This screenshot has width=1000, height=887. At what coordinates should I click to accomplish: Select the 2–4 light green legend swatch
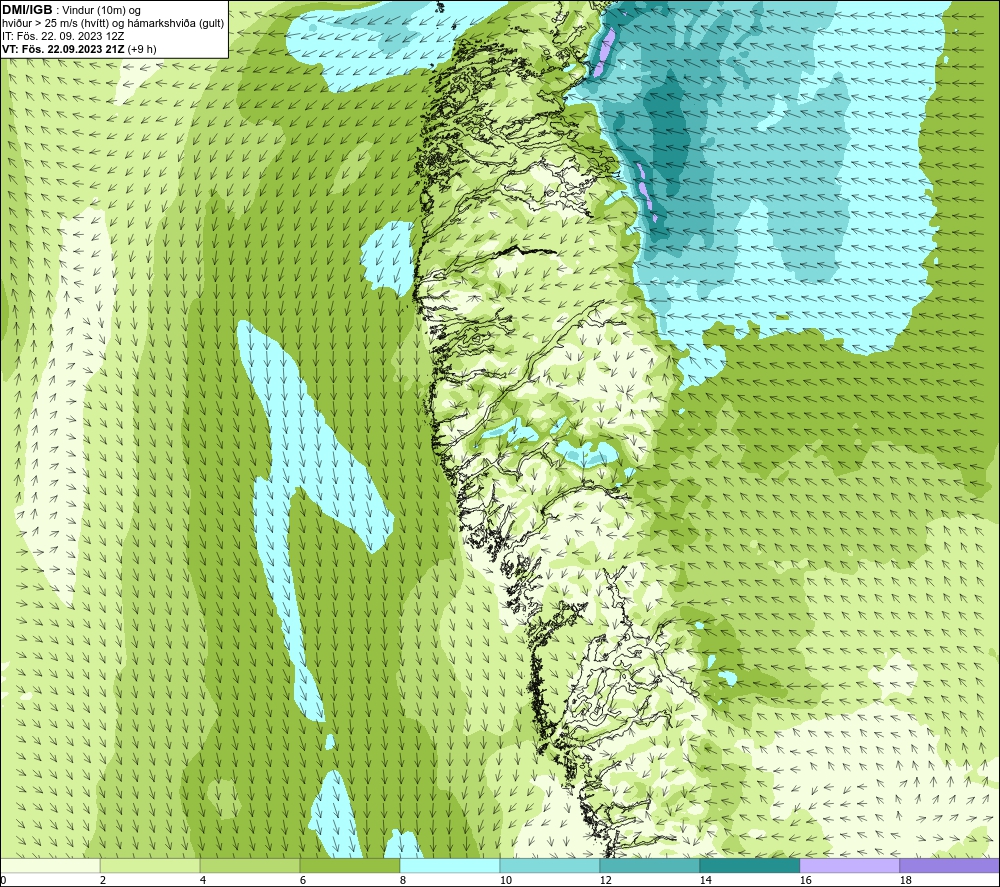pyautogui.click(x=150, y=865)
